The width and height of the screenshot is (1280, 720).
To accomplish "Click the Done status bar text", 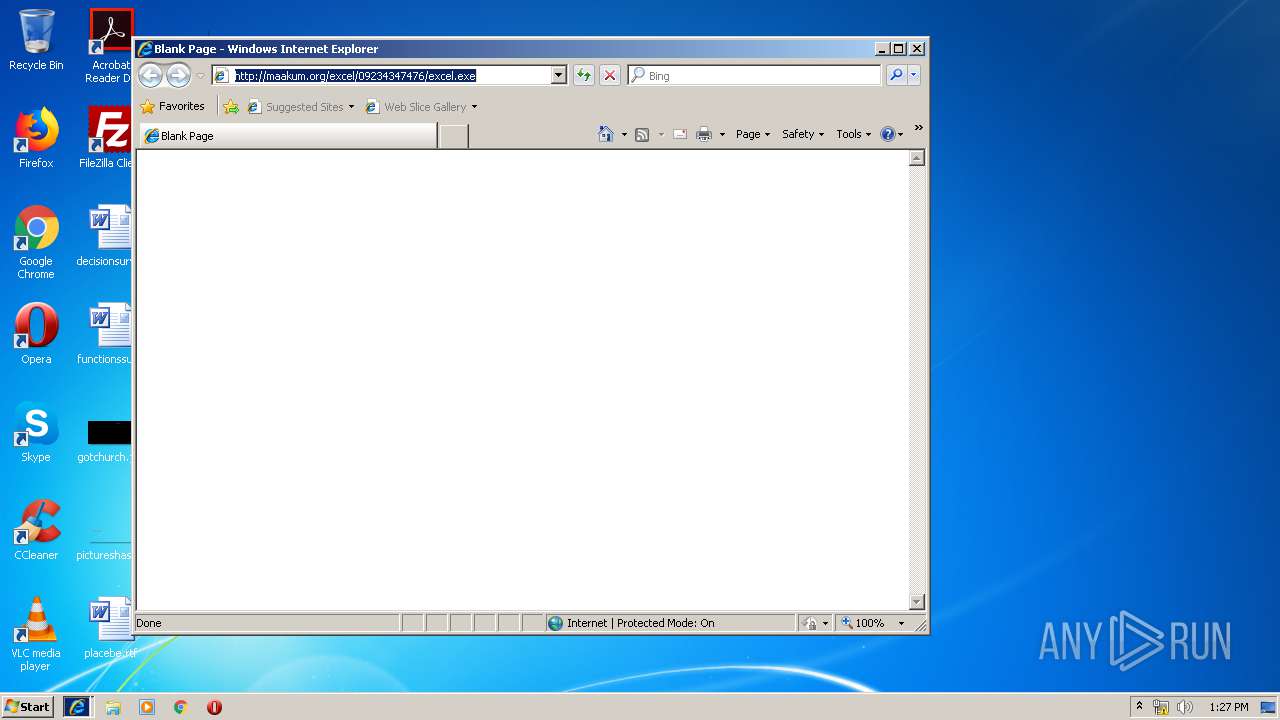I will [149, 623].
